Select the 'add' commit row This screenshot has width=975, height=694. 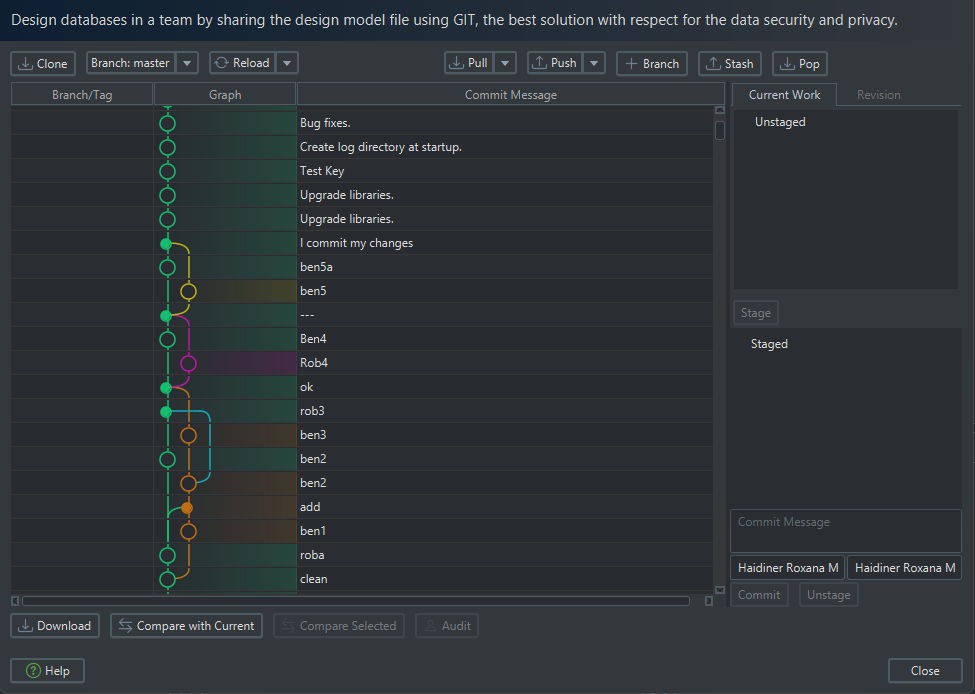coord(362,507)
